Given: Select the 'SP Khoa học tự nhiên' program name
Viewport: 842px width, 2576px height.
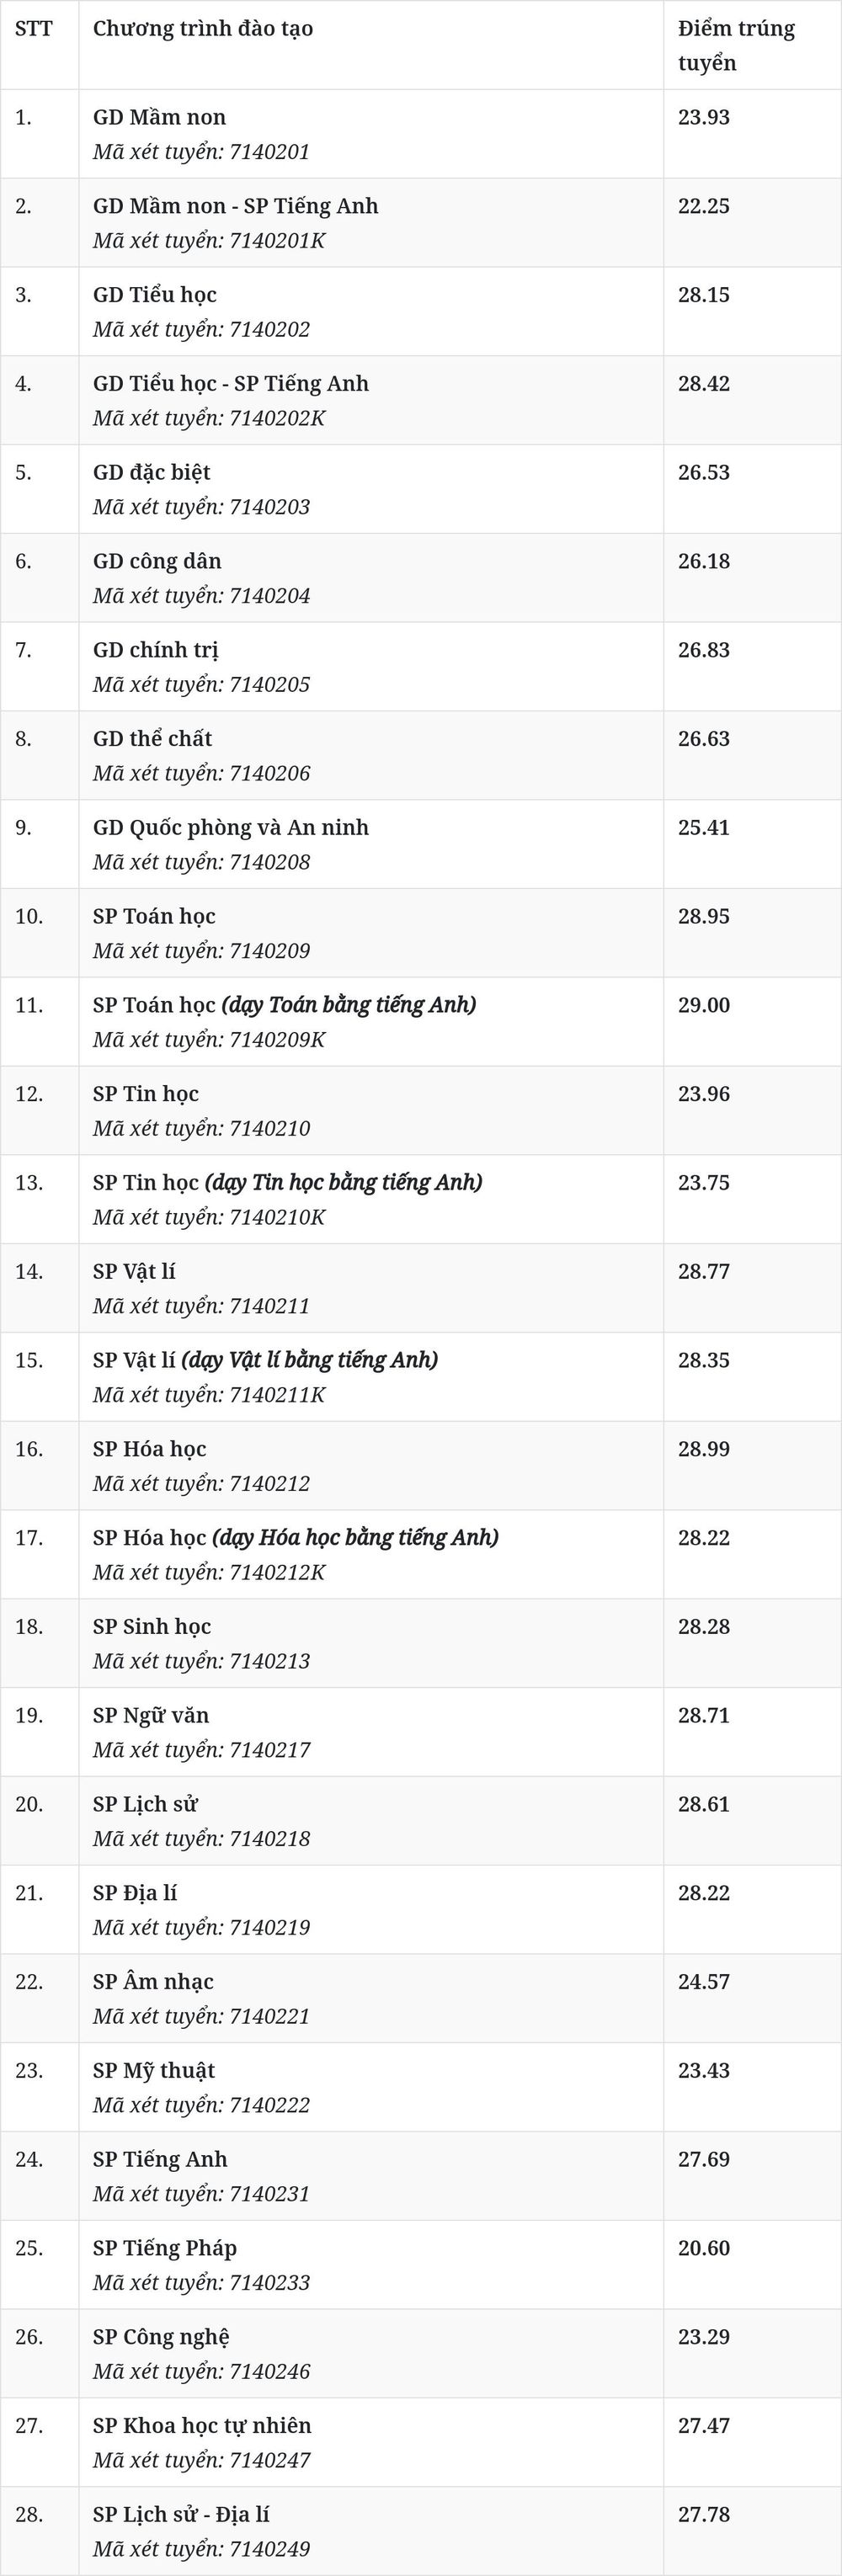Looking at the screenshot, I should 202,2426.
